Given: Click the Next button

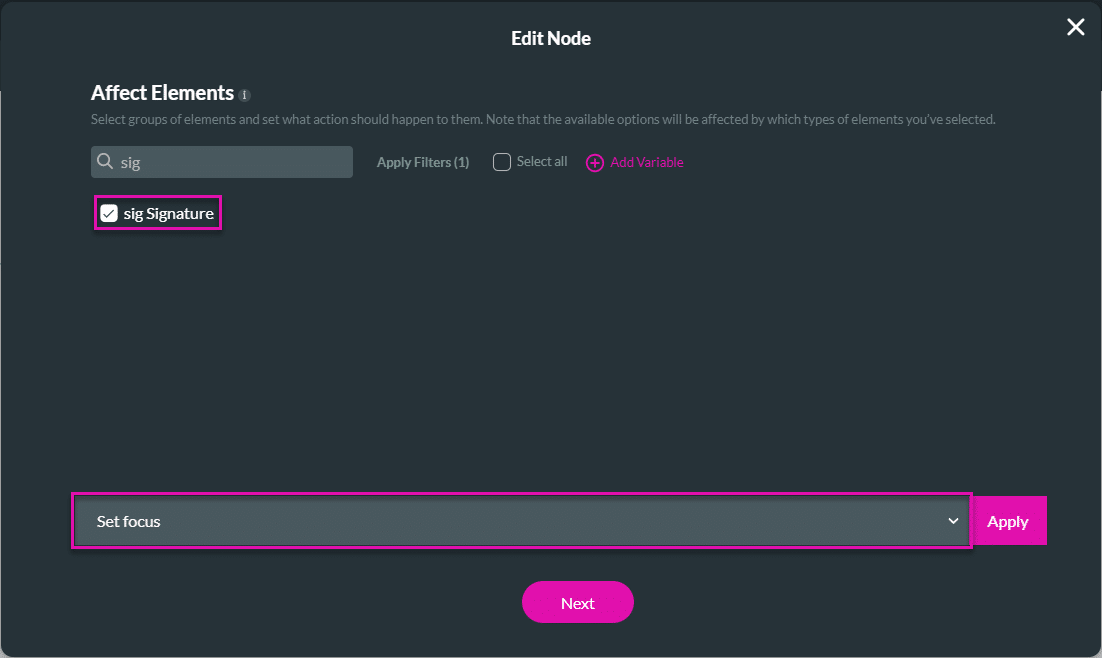Looking at the screenshot, I should pyautogui.click(x=578, y=602).
